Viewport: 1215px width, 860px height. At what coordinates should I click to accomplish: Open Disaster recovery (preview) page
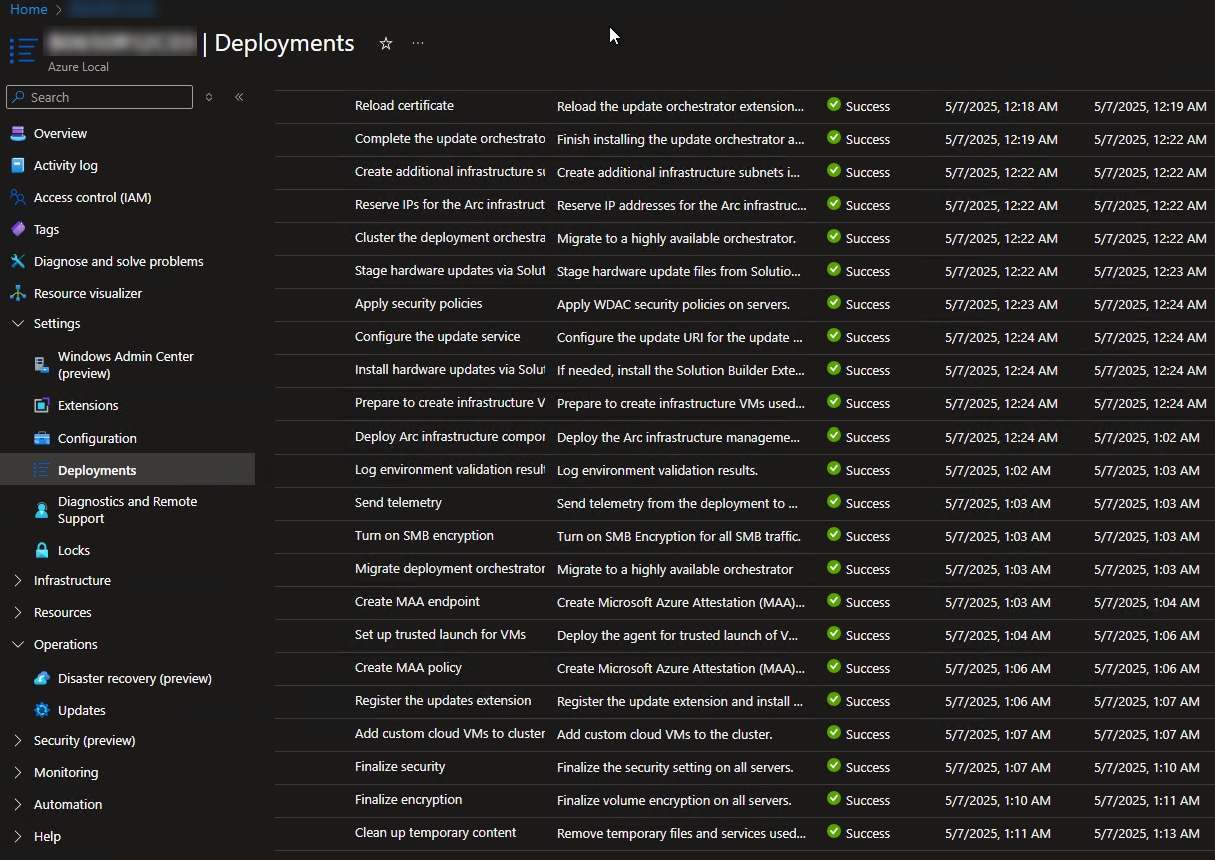[x=135, y=678]
